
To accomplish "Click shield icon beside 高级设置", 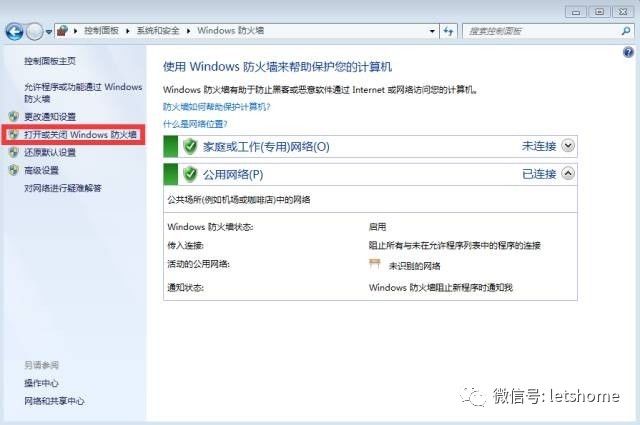I will 13,170.
